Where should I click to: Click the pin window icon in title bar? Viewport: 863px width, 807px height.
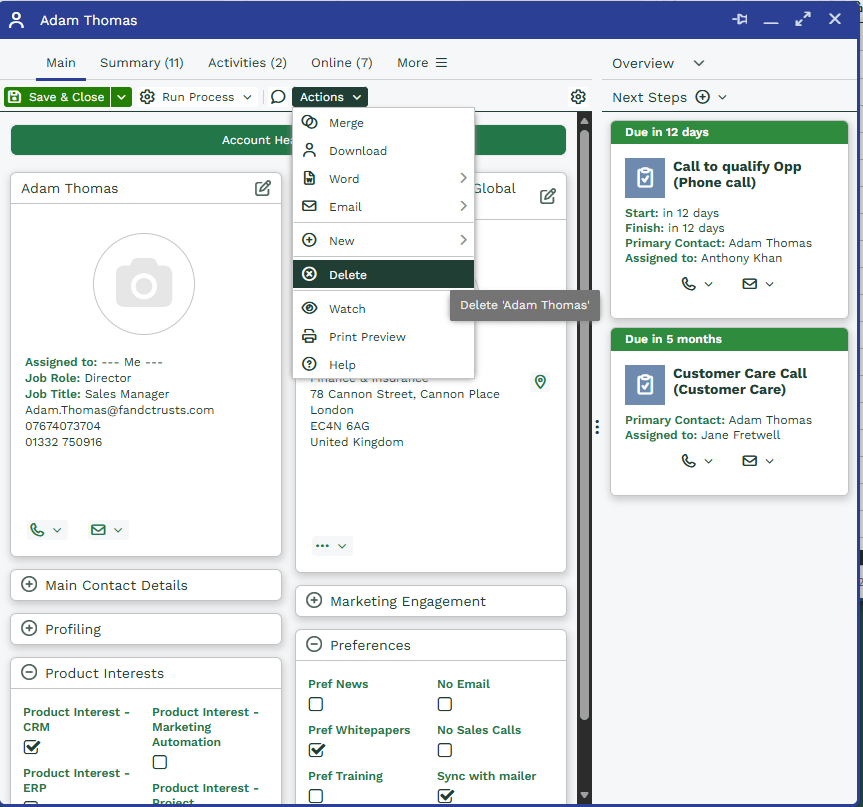click(740, 20)
